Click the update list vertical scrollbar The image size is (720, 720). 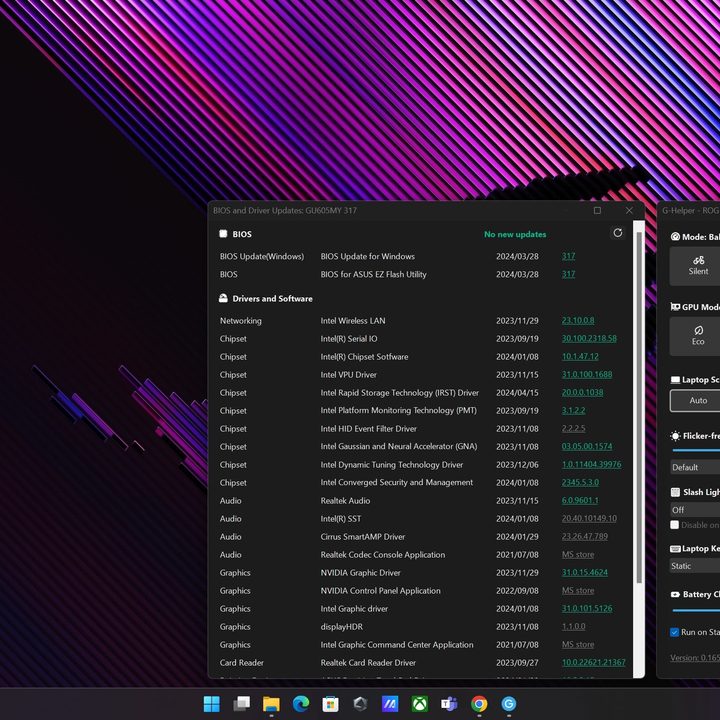(639, 408)
